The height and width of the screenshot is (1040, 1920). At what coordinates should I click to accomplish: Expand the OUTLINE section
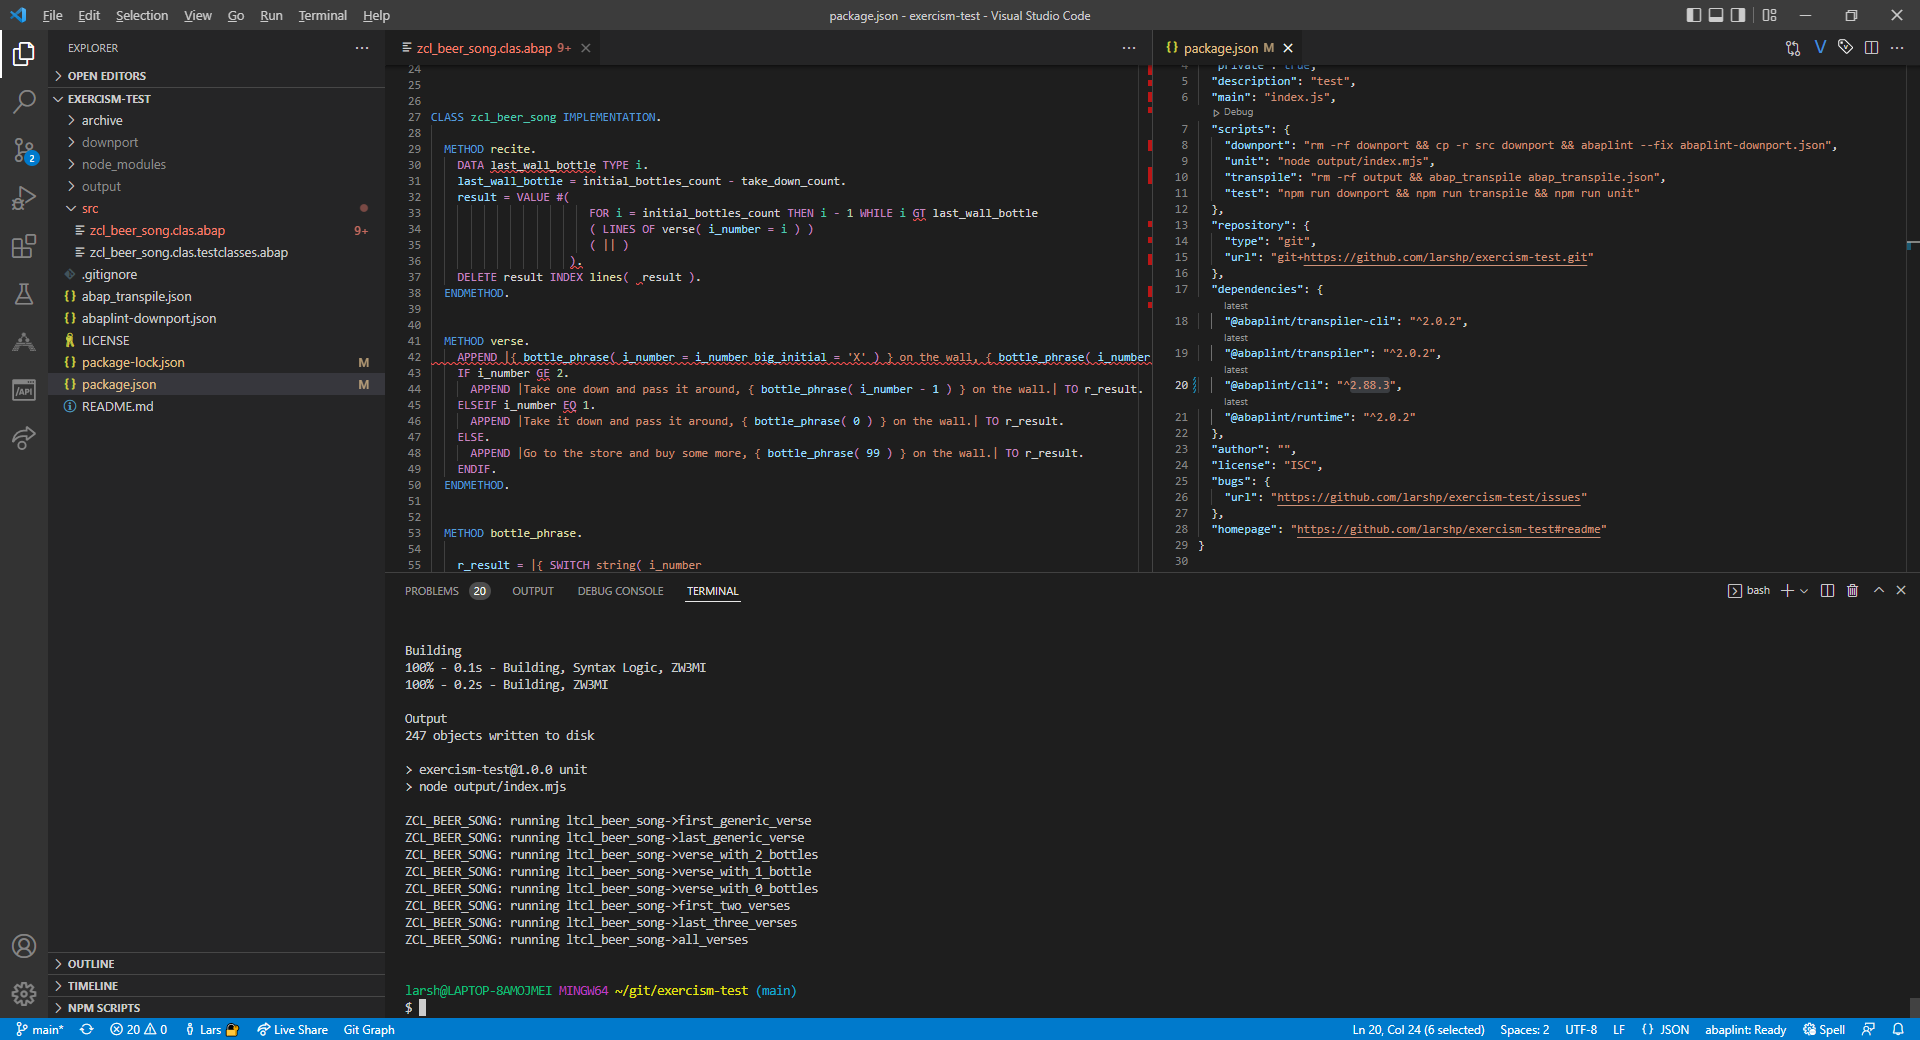(95, 964)
